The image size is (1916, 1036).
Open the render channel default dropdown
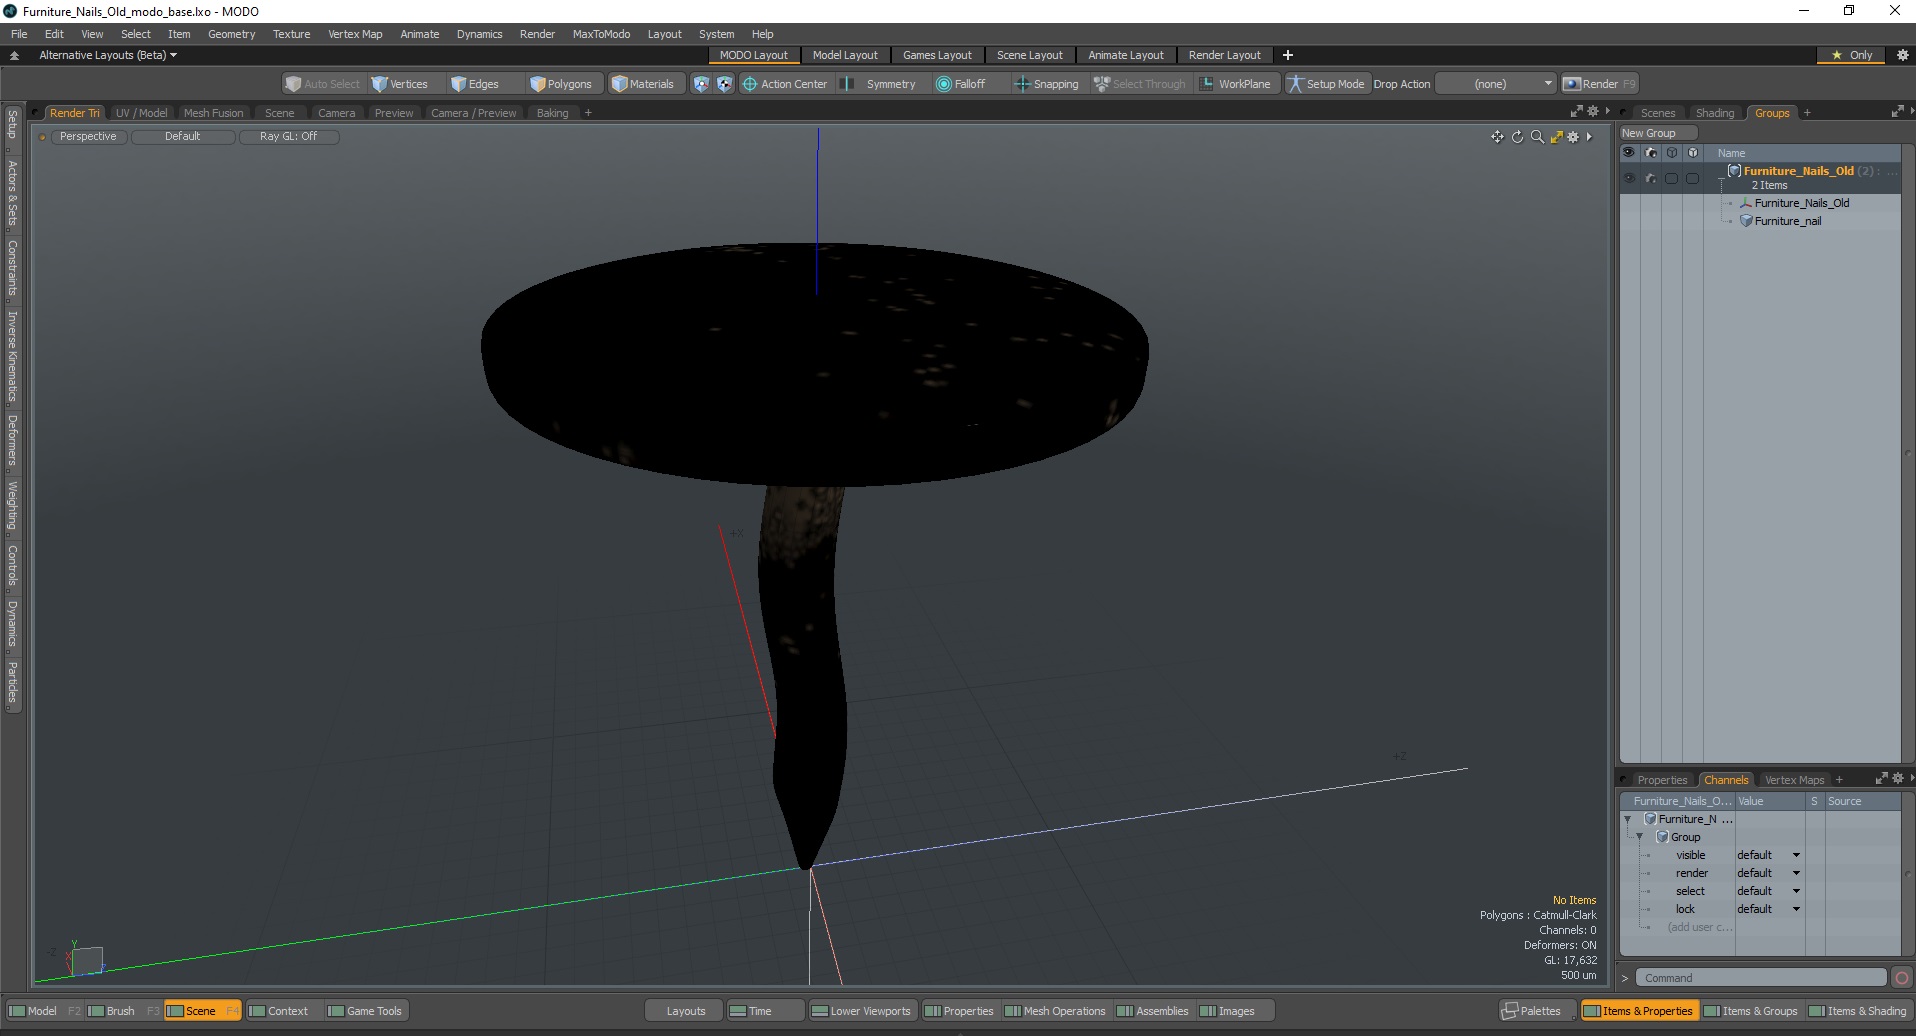[1769, 873]
